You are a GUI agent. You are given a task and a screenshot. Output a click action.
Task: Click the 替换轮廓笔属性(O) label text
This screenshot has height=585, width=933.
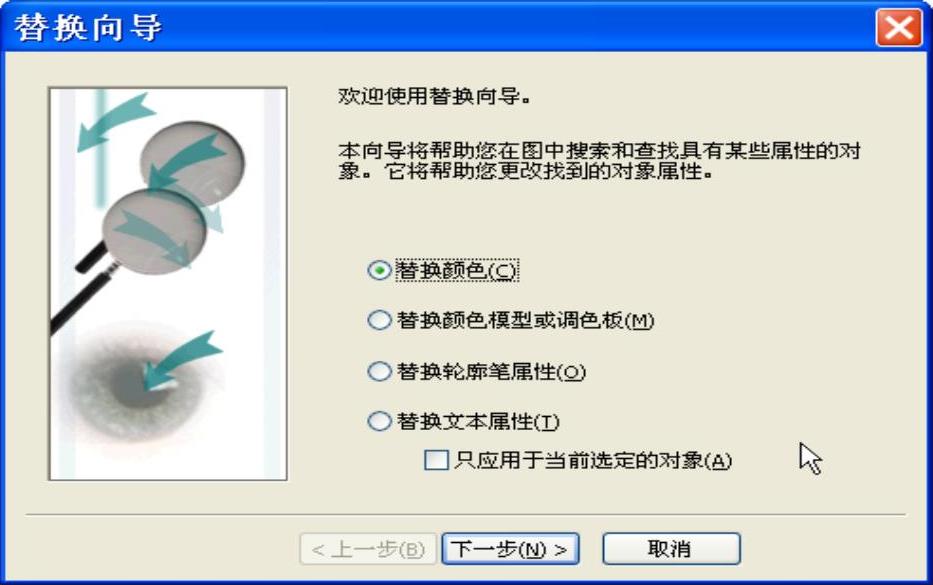tap(491, 372)
